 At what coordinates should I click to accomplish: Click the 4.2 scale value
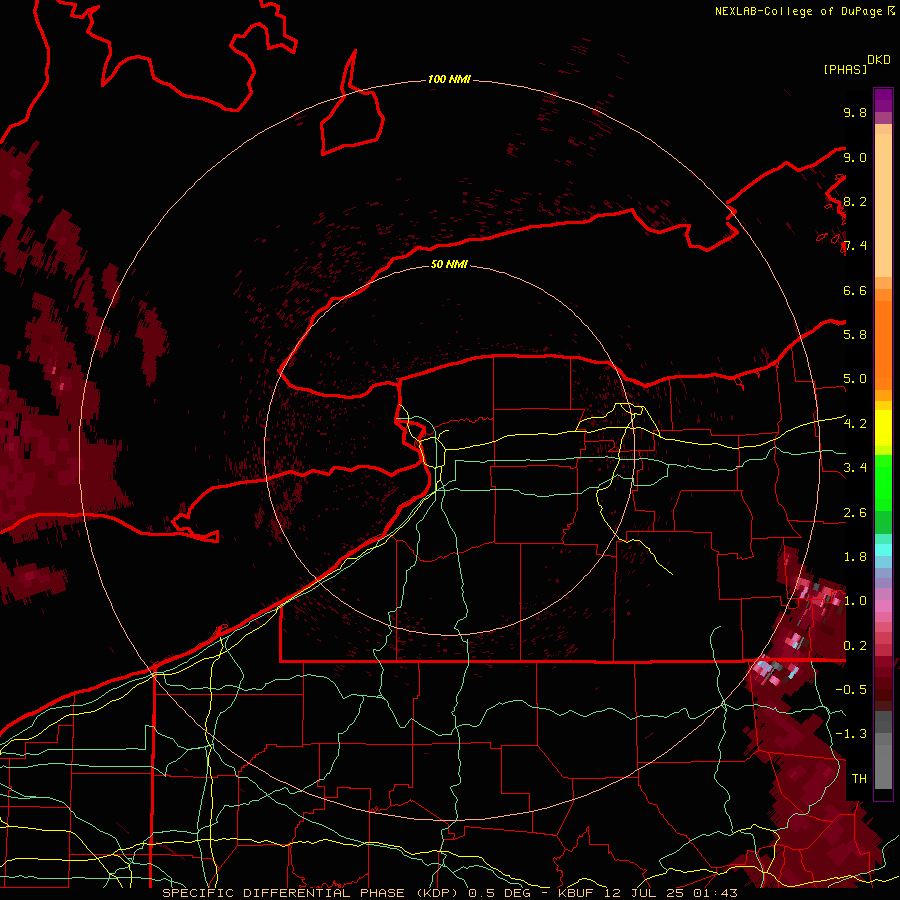point(855,424)
